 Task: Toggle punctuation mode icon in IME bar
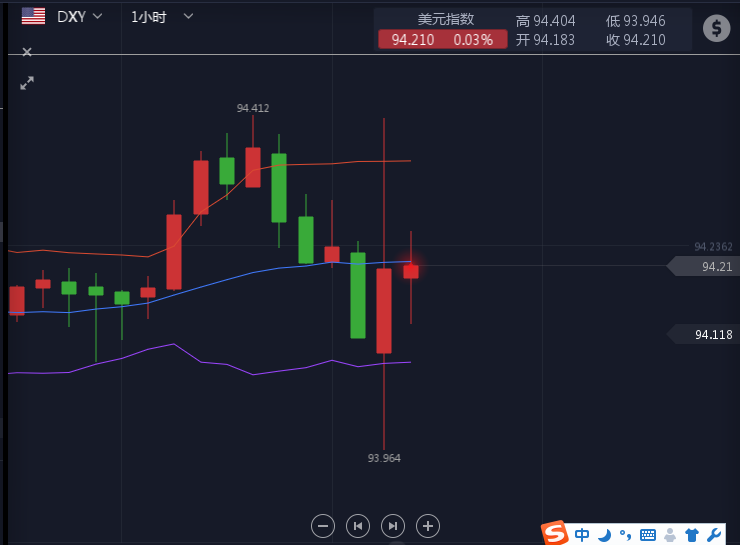[x=625, y=535]
